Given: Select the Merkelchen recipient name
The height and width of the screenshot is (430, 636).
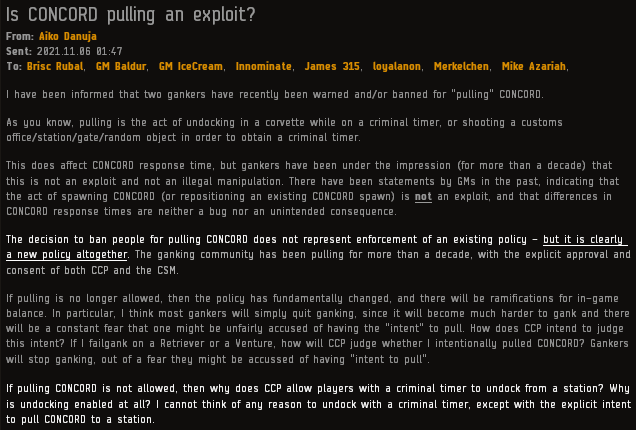Looking at the screenshot, I should [461, 67].
